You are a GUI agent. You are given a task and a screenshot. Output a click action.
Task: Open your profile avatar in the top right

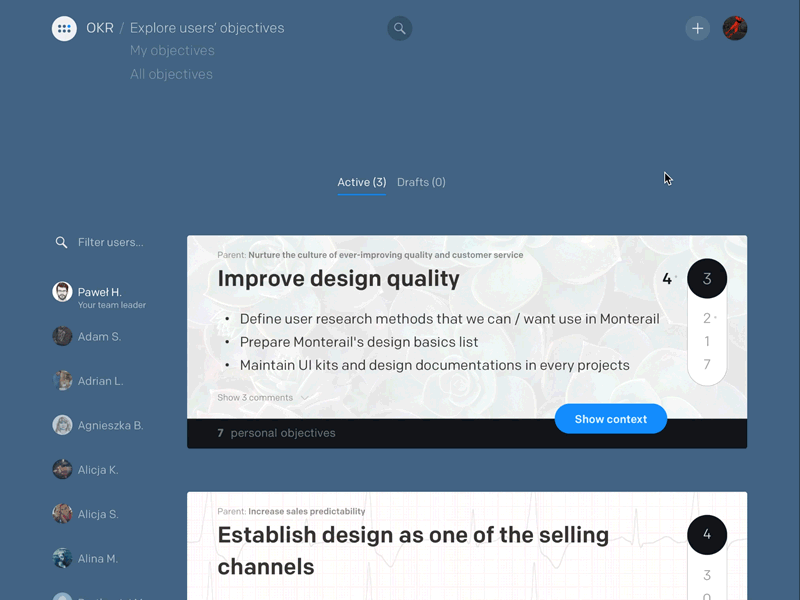coord(734,28)
